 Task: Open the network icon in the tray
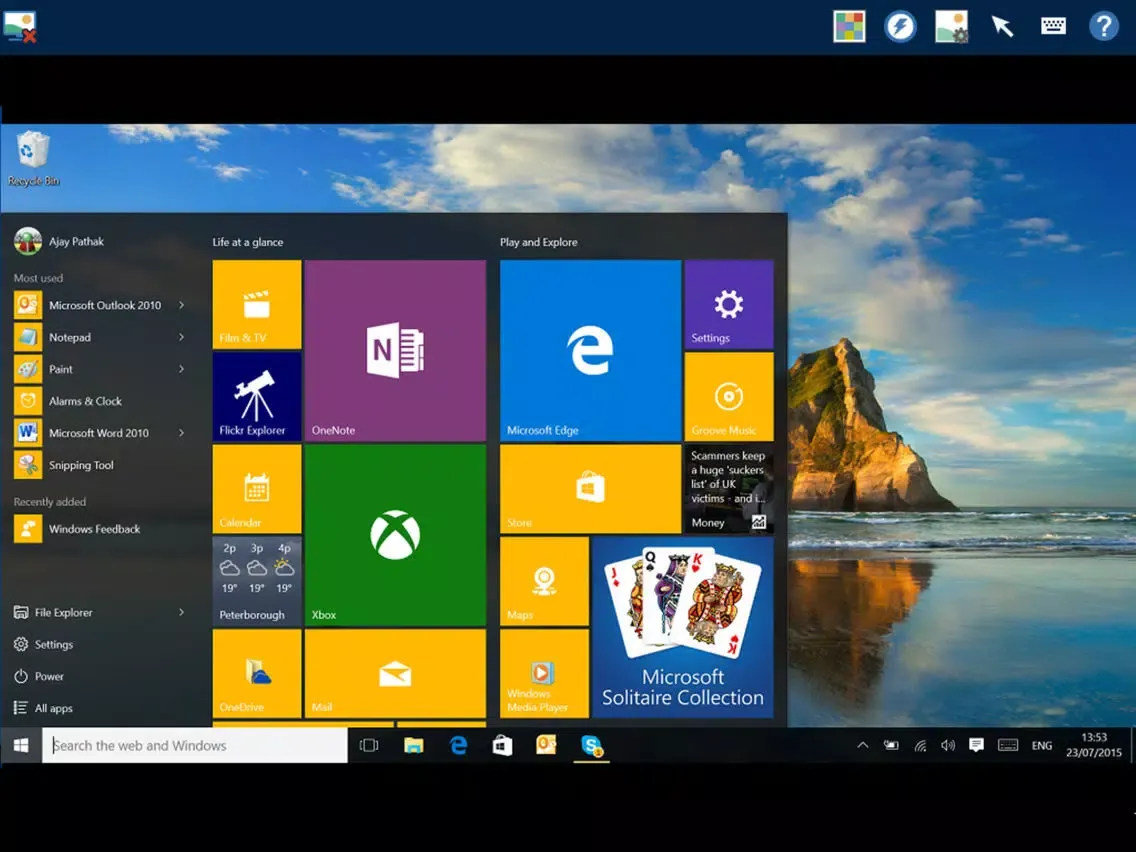[x=920, y=746]
